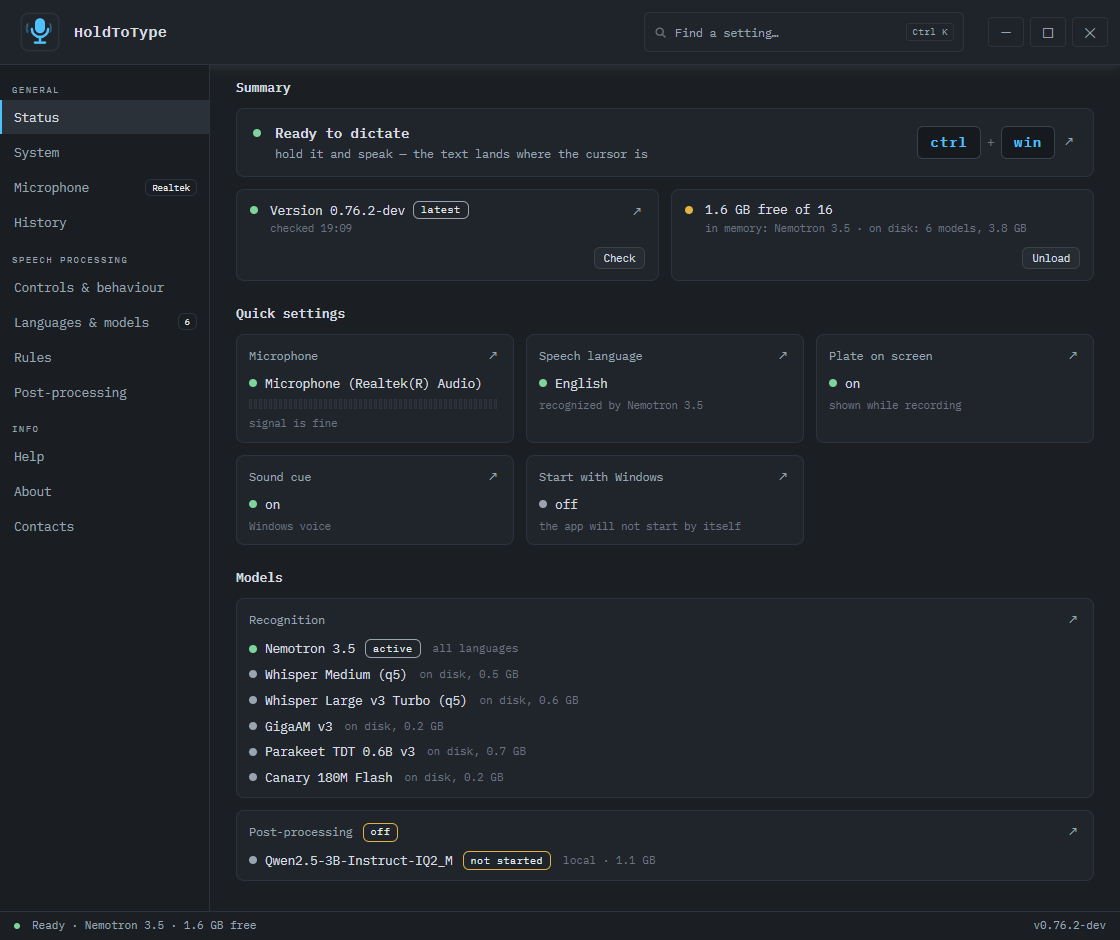Click the search magnifier icon
The height and width of the screenshot is (940, 1120).
click(661, 33)
